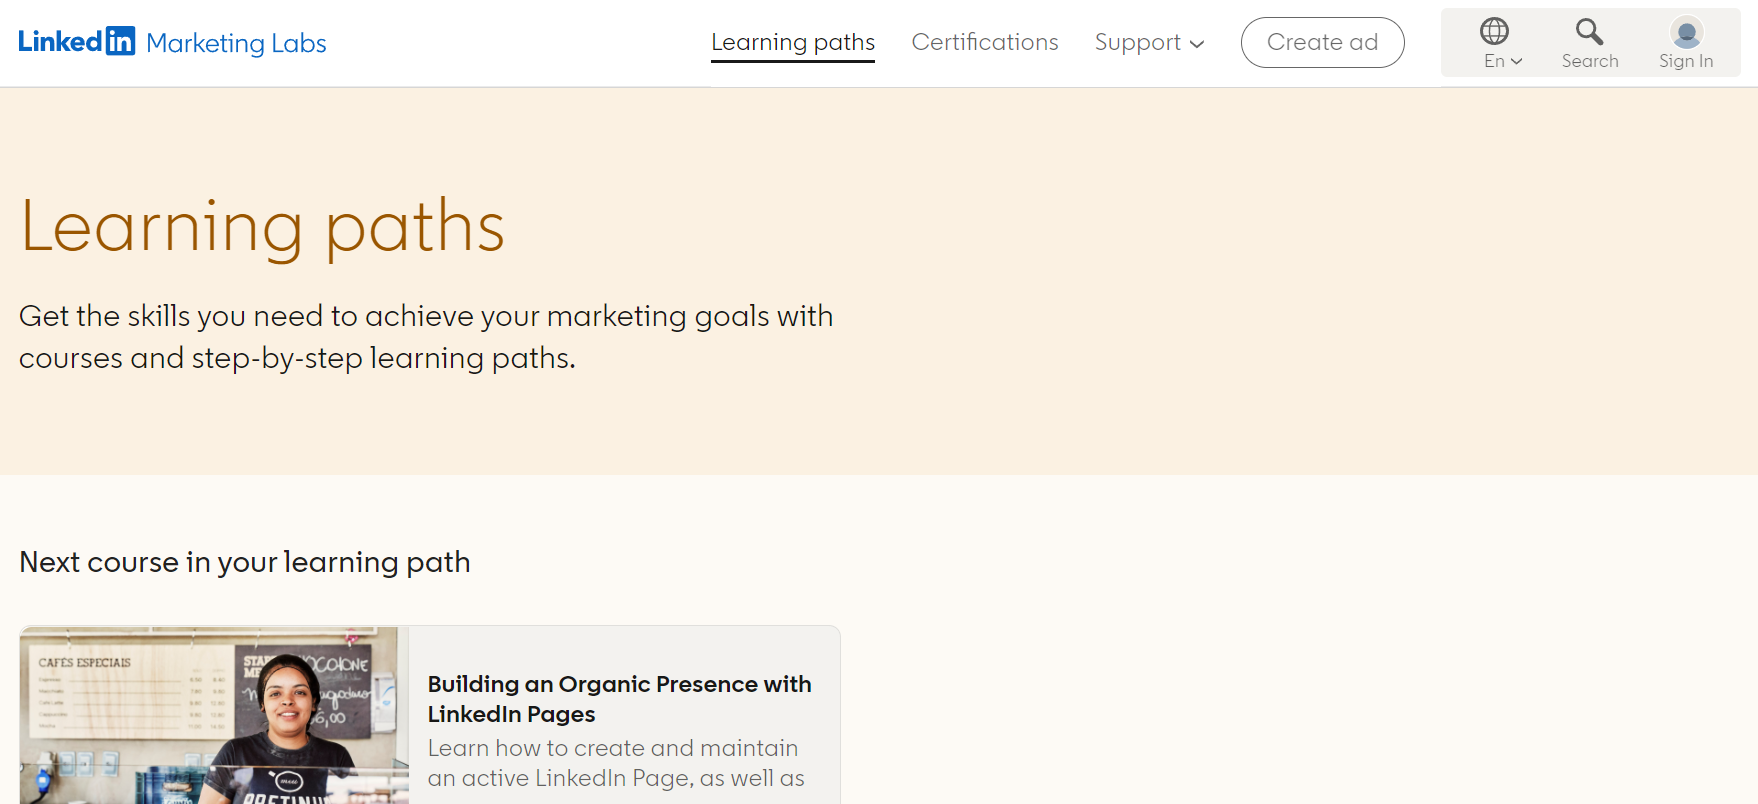Image resolution: width=1758 pixels, height=804 pixels.
Task: Click the Create ad button
Action: (1322, 42)
